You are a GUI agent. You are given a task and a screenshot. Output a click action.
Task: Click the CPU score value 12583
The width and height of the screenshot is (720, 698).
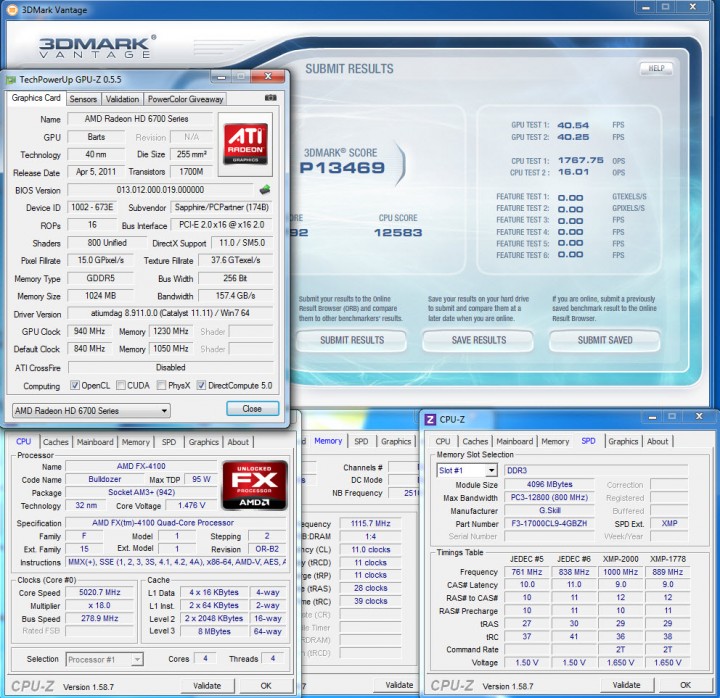pyautogui.click(x=398, y=233)
